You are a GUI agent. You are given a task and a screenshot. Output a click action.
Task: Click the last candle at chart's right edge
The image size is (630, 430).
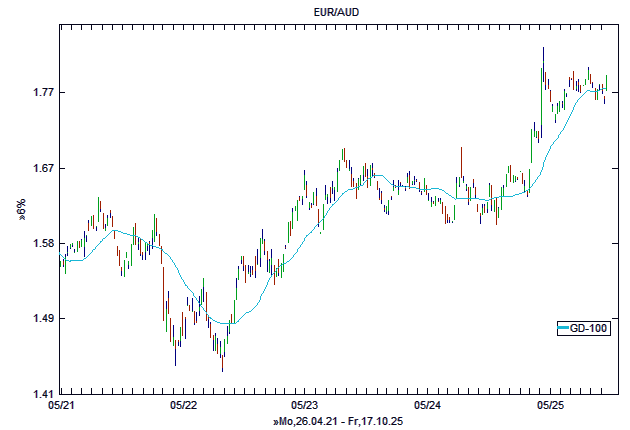point(606,86)
